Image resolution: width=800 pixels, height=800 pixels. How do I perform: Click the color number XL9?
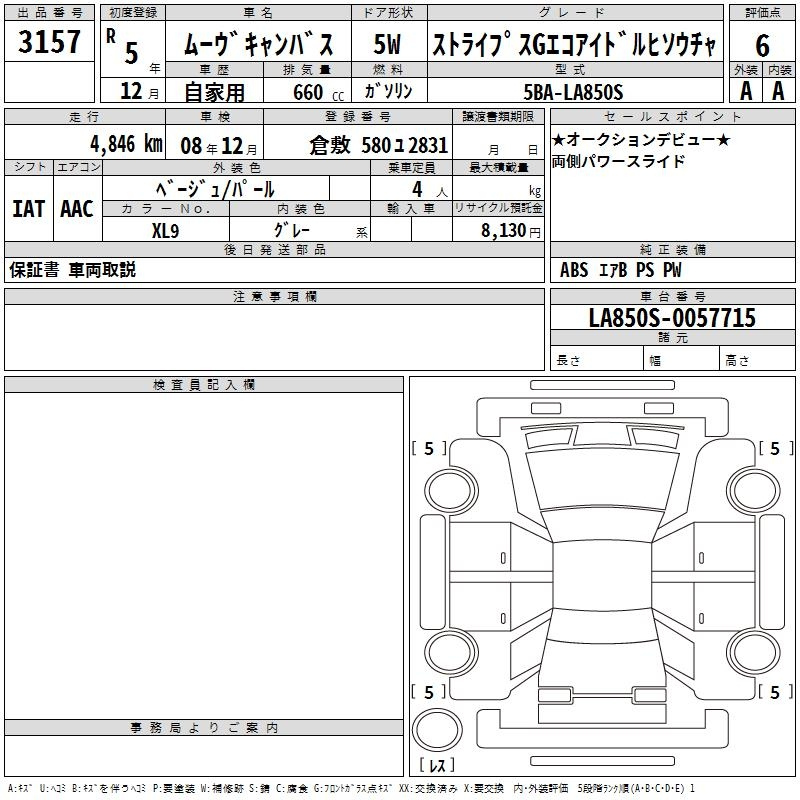[166, 229]
